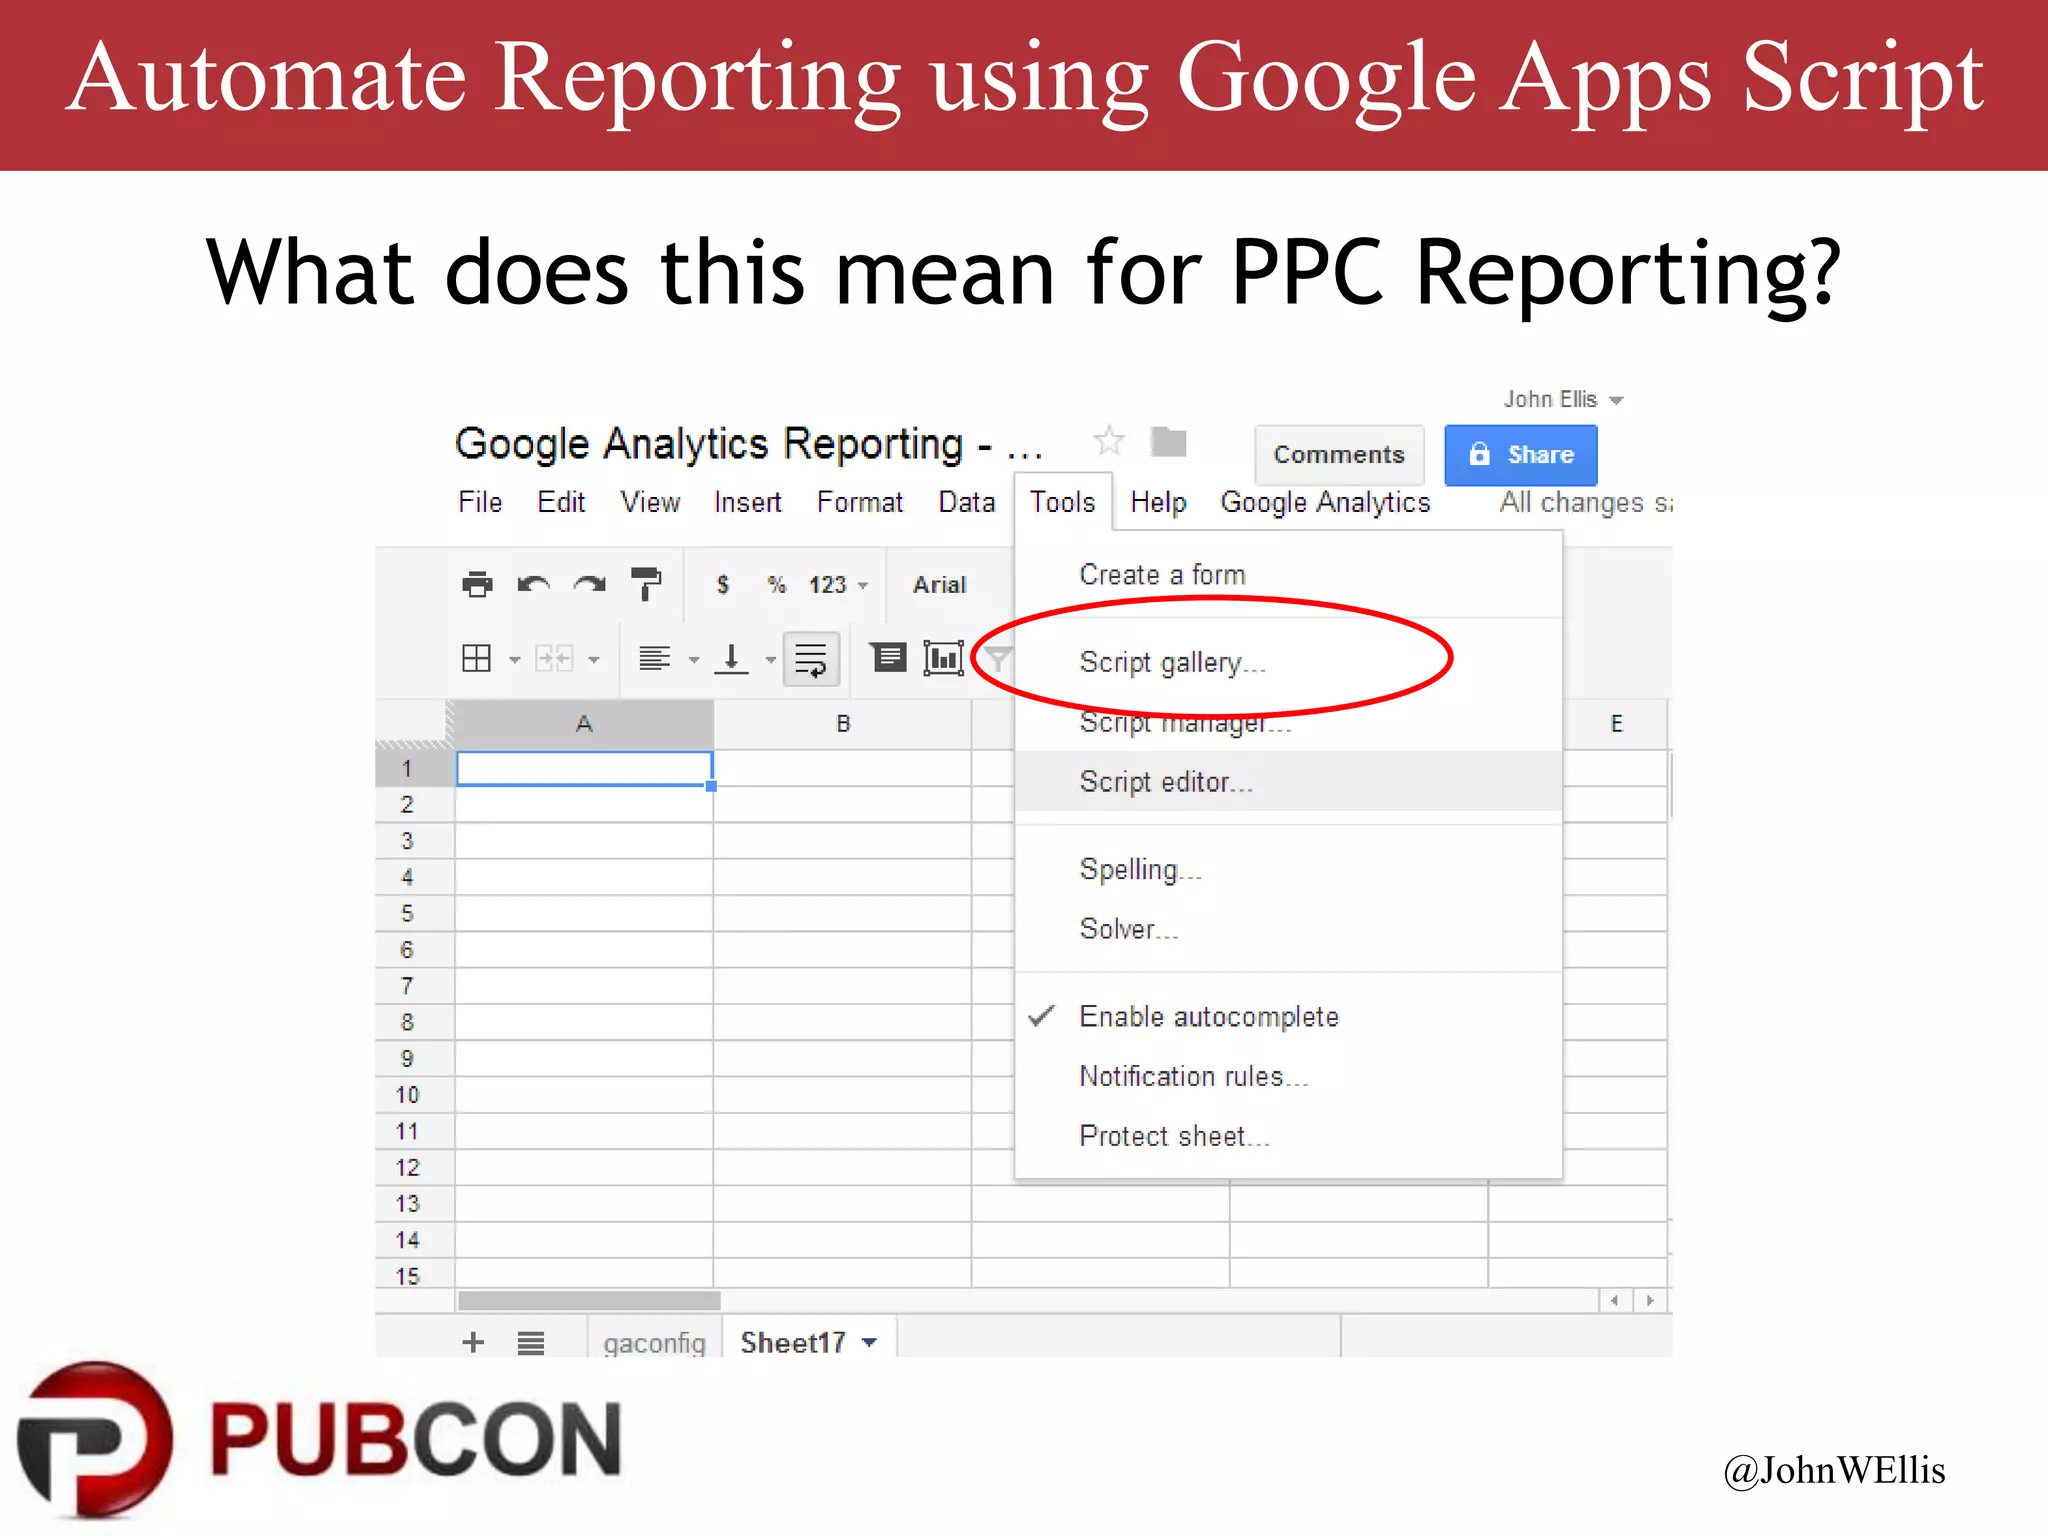The width and height of the screenshot is (2048, 1536).
Task: Open the File menu
Action: pos(480,502)
